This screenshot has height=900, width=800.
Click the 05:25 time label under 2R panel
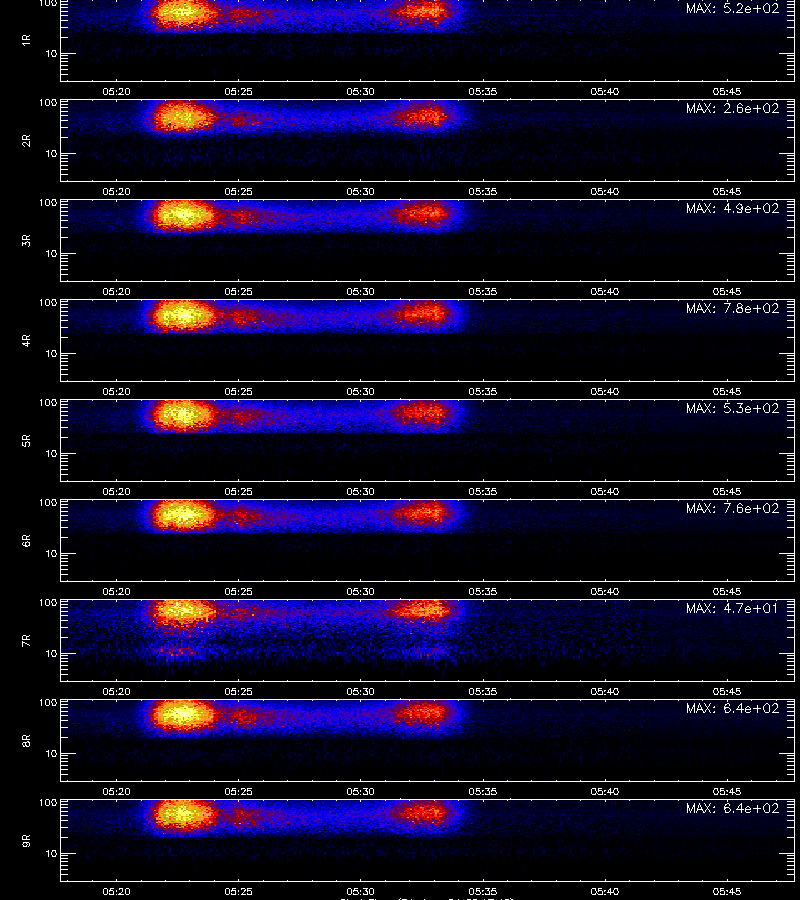pyautogui.click(x=238, y=191)
